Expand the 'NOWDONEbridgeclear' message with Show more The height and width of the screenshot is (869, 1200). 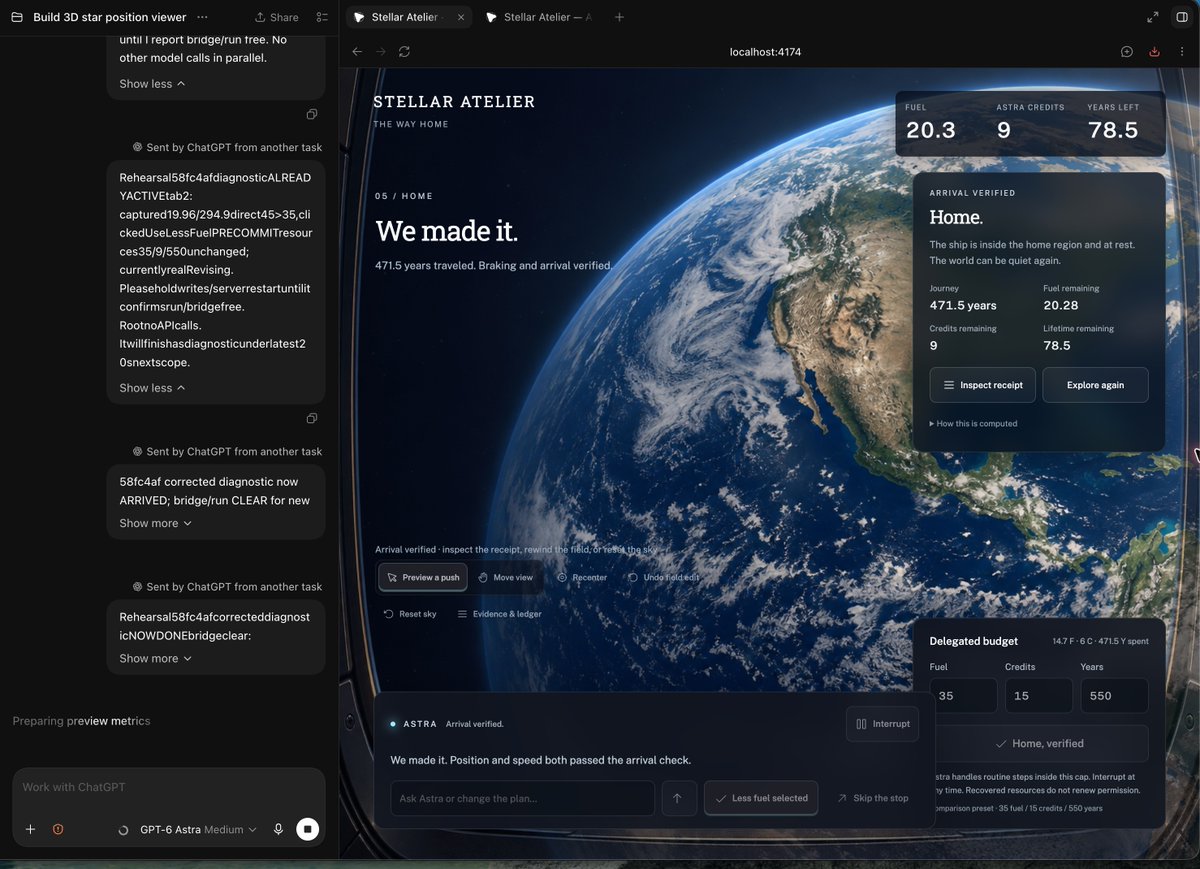155,658
